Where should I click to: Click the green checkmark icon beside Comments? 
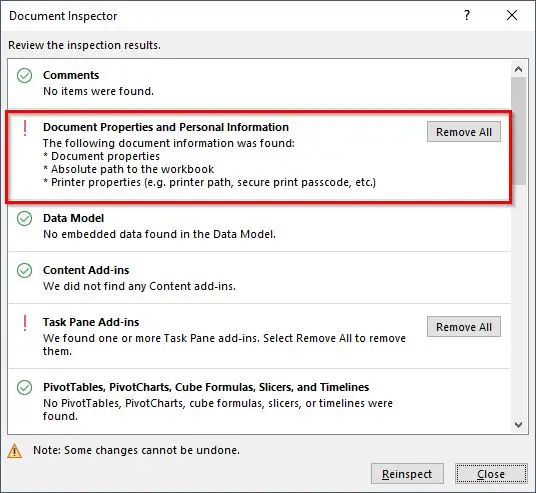click(x=25, y=75)
